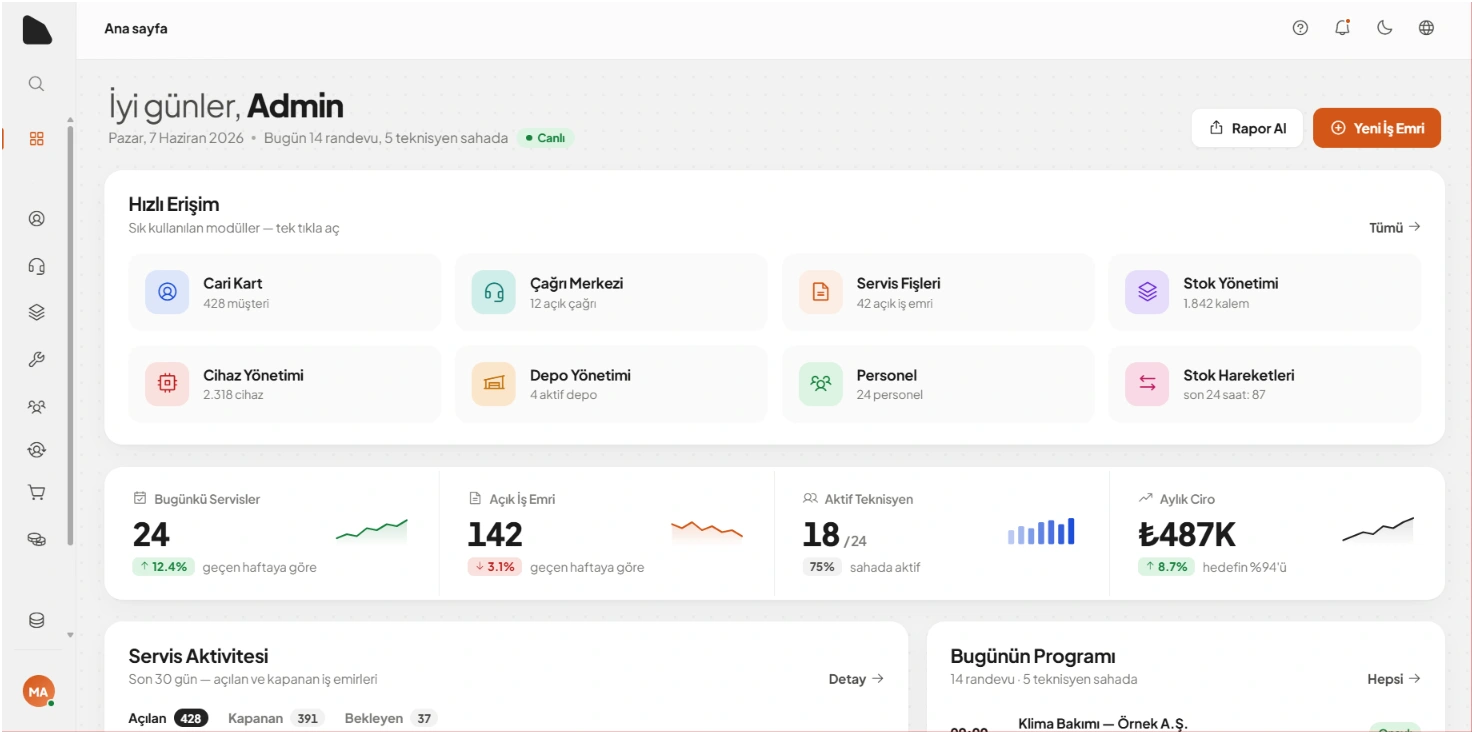1474x734 pixels.
Task: Toggle dark mode with moon icon
Action: tap(1384, 28)
